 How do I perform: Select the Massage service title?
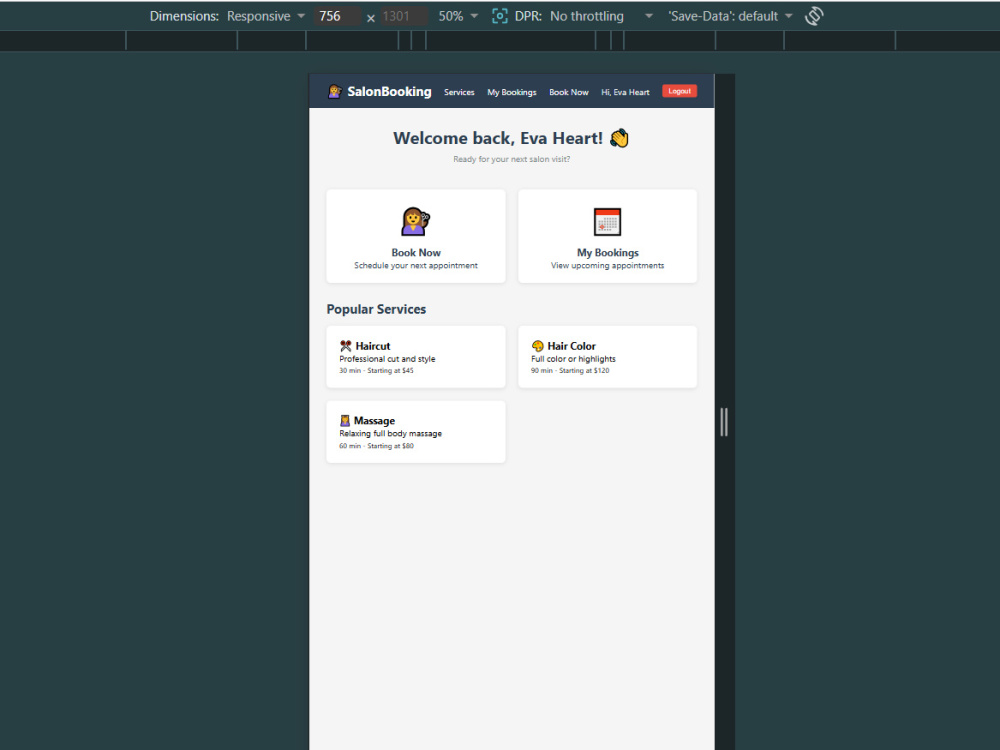pos(374,421)
